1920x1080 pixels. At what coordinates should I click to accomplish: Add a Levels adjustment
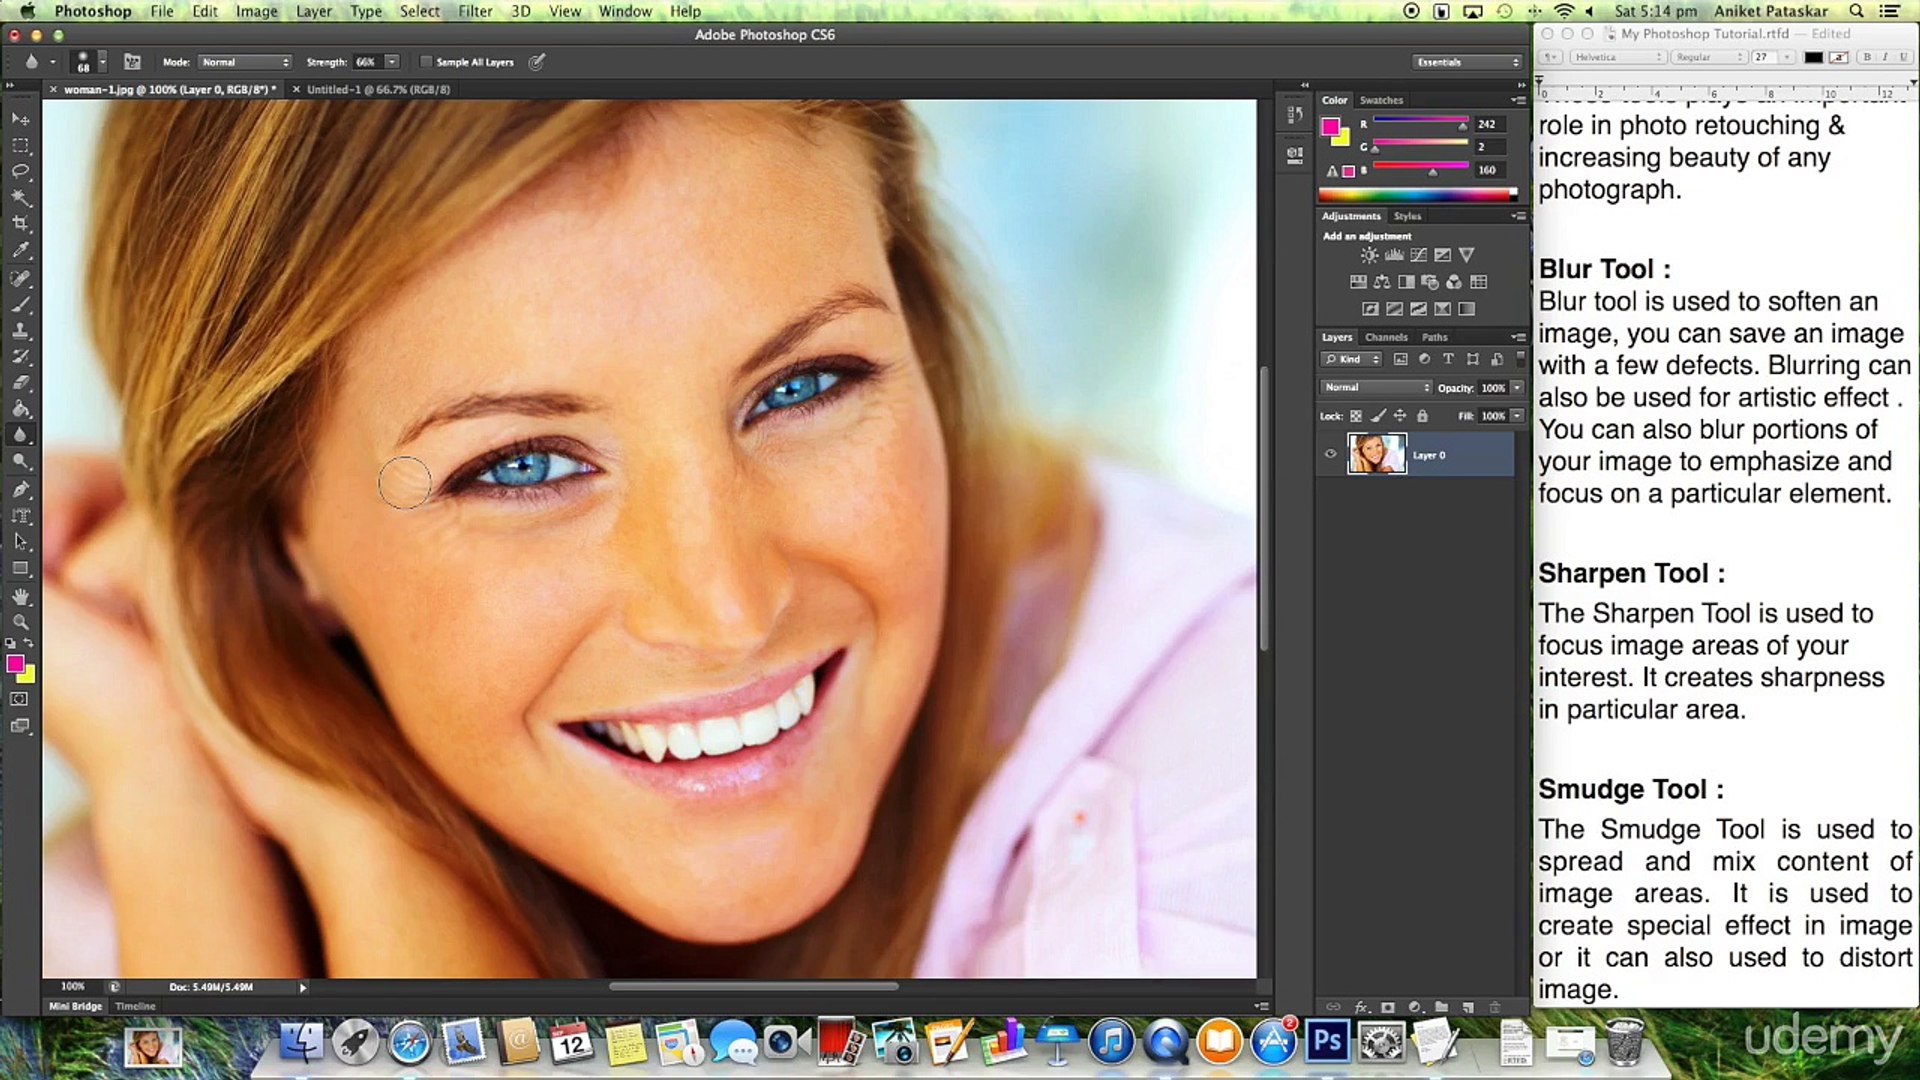point(1393,255)
